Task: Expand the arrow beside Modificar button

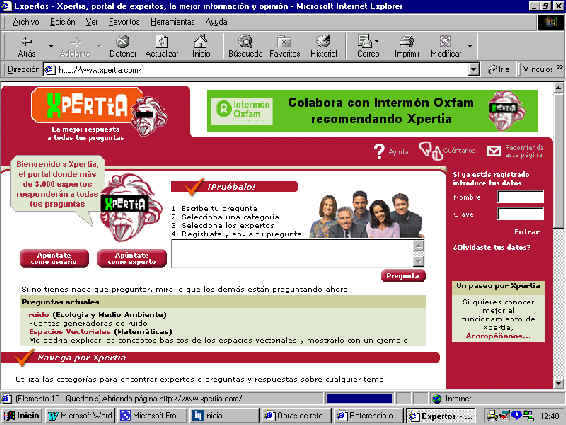Action: pos(470,46)
